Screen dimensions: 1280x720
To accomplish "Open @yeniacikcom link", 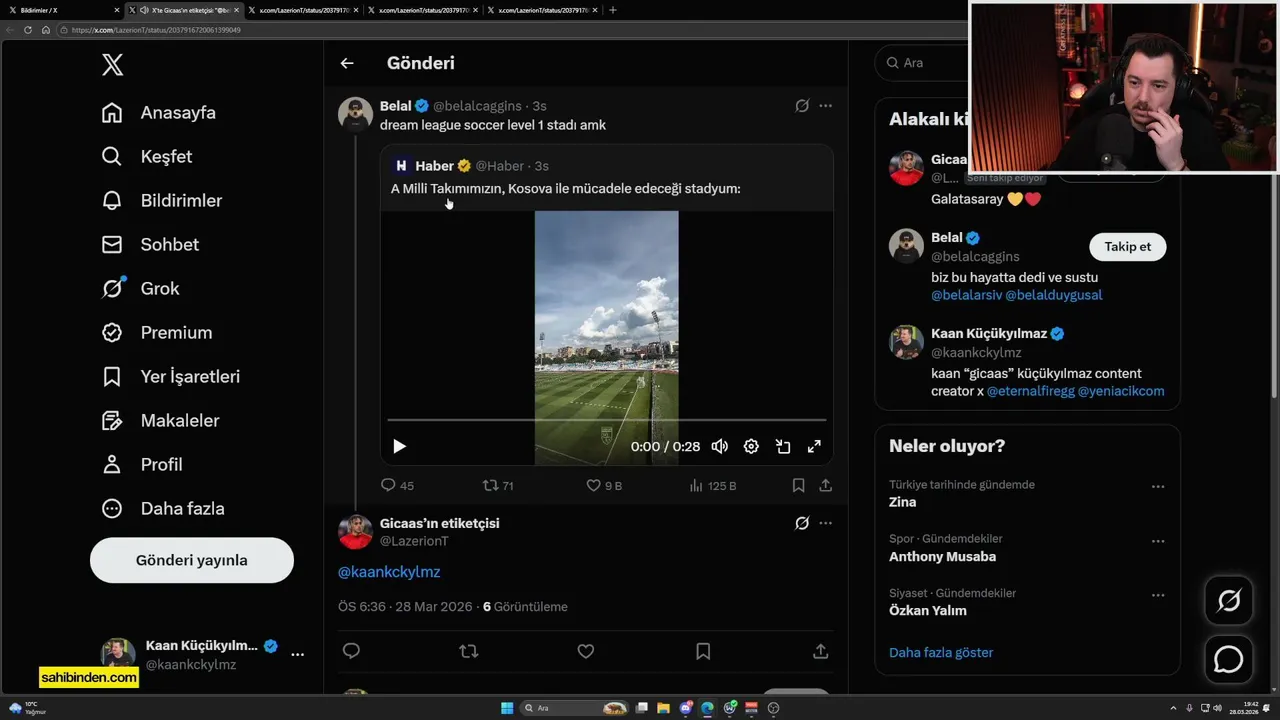I will 1121,391.
